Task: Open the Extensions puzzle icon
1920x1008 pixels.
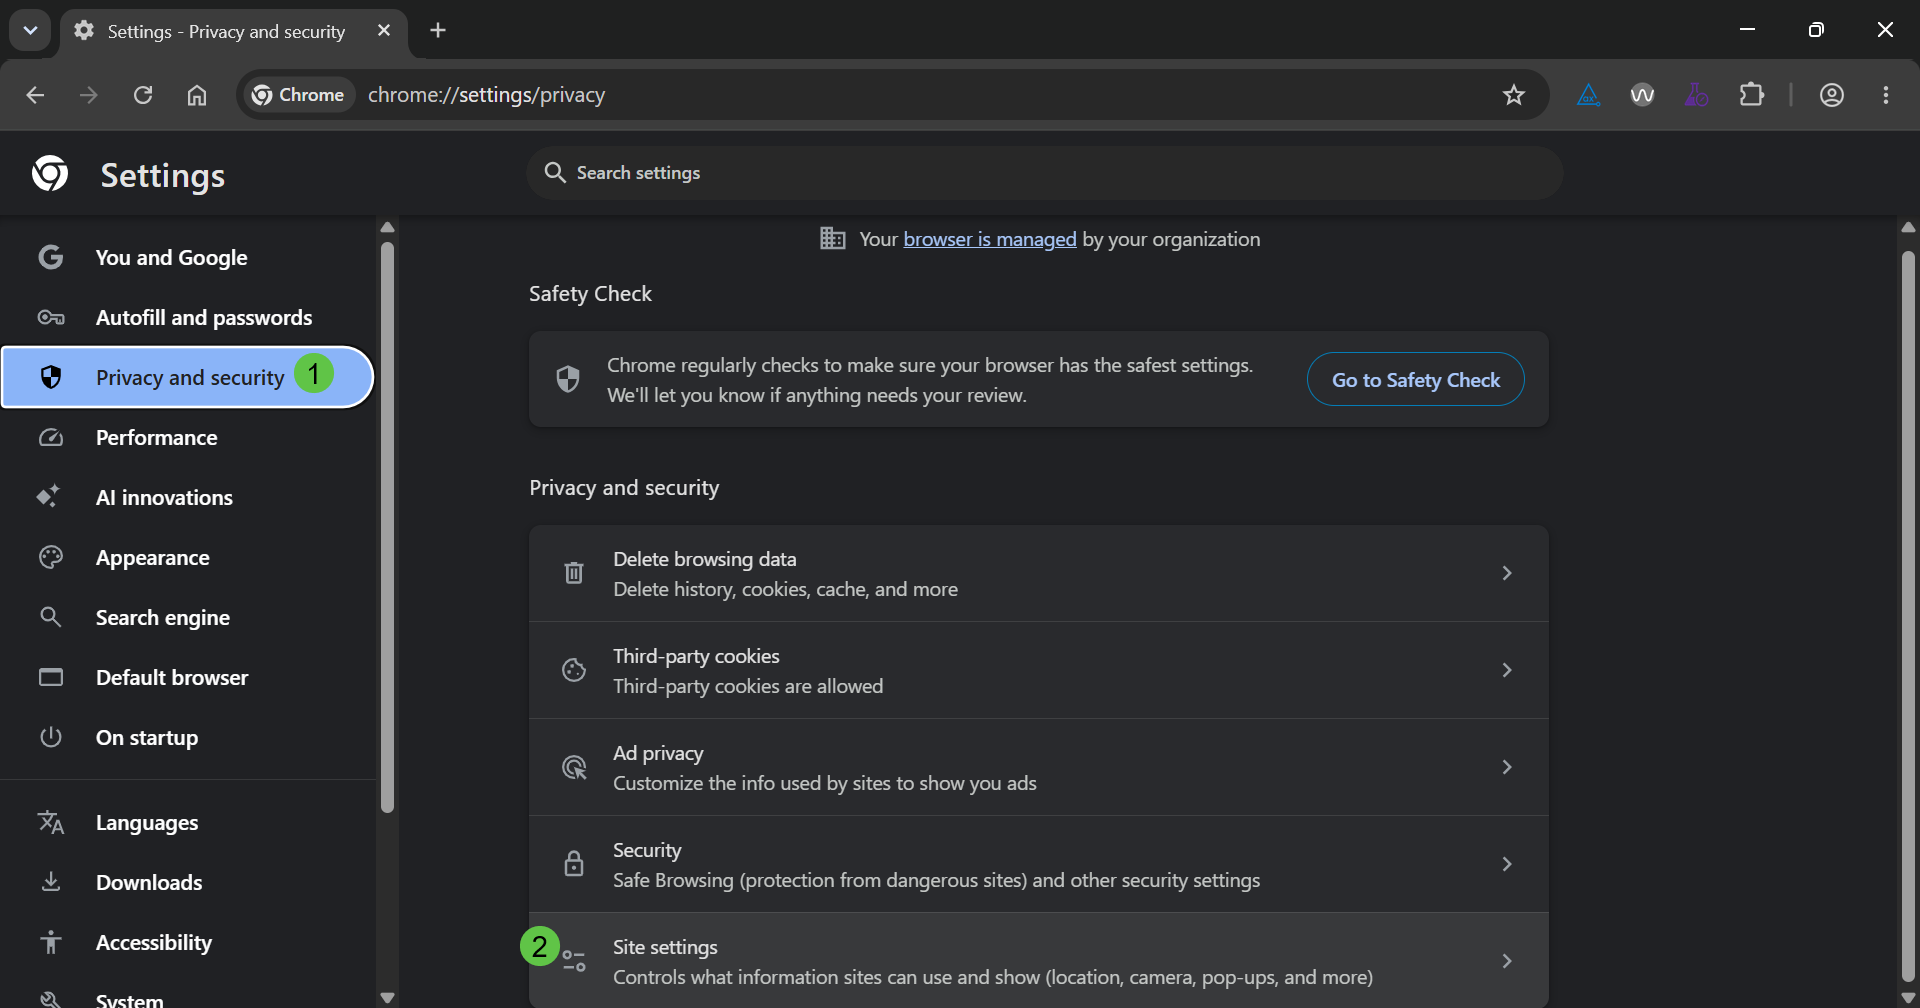Action: 1752,95
